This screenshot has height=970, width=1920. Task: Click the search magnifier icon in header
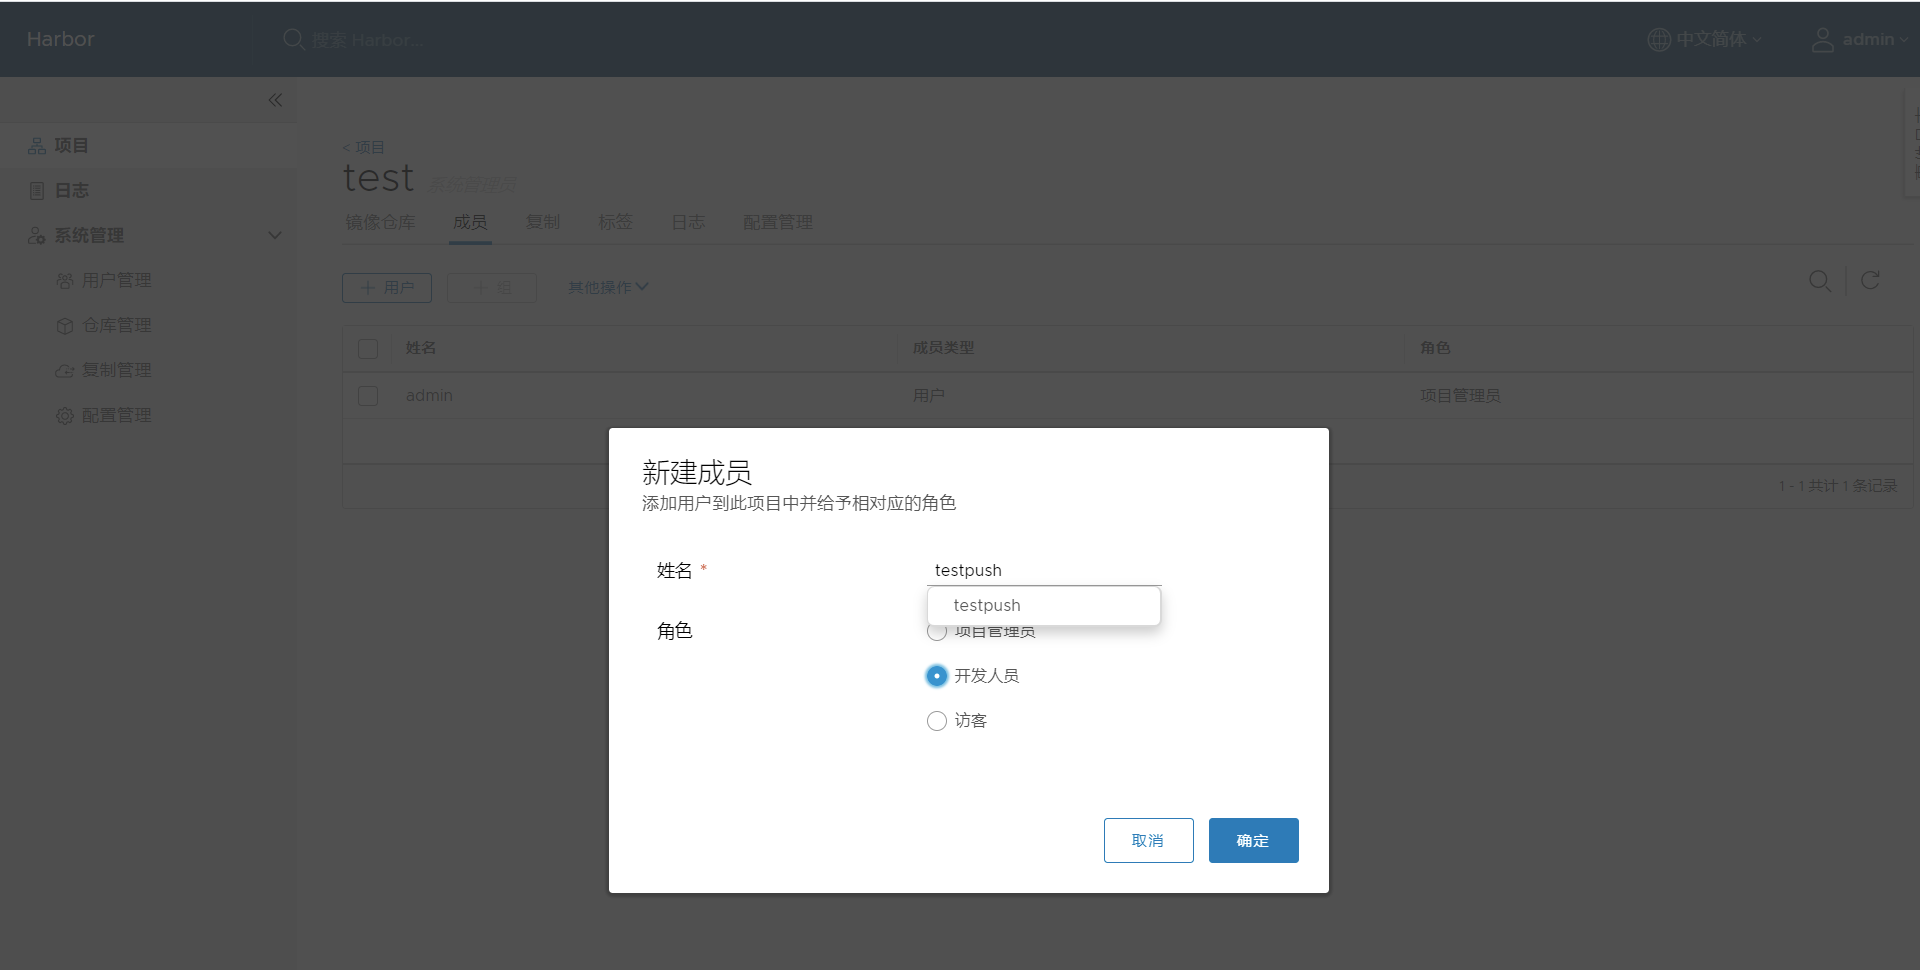[293, 39]
